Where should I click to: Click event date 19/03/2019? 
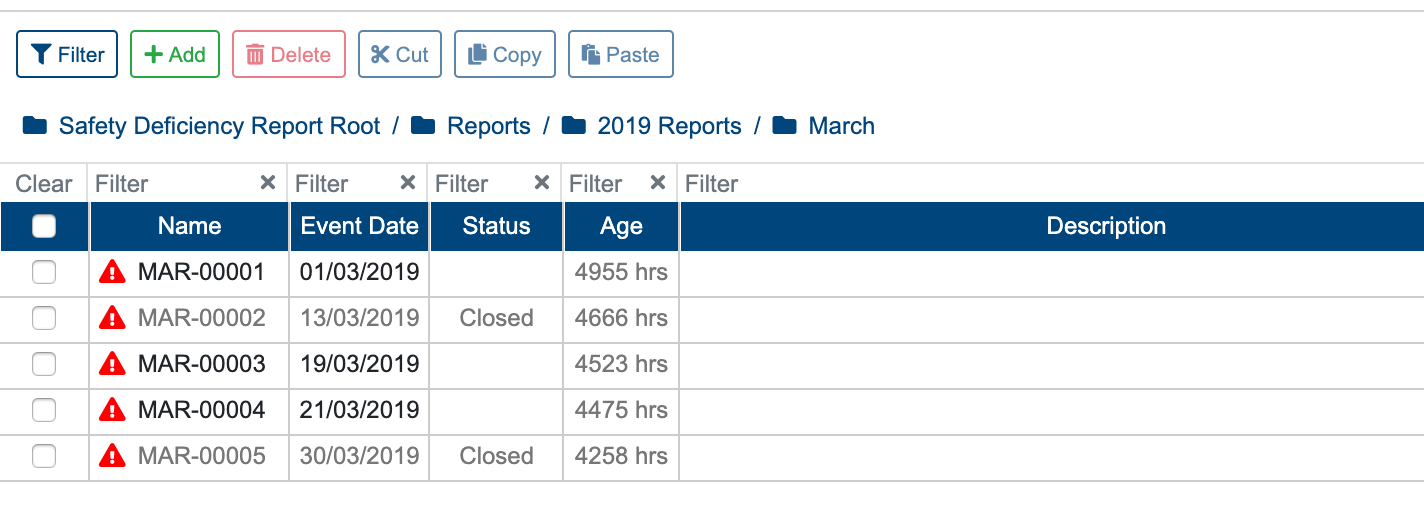coord(359,364)
